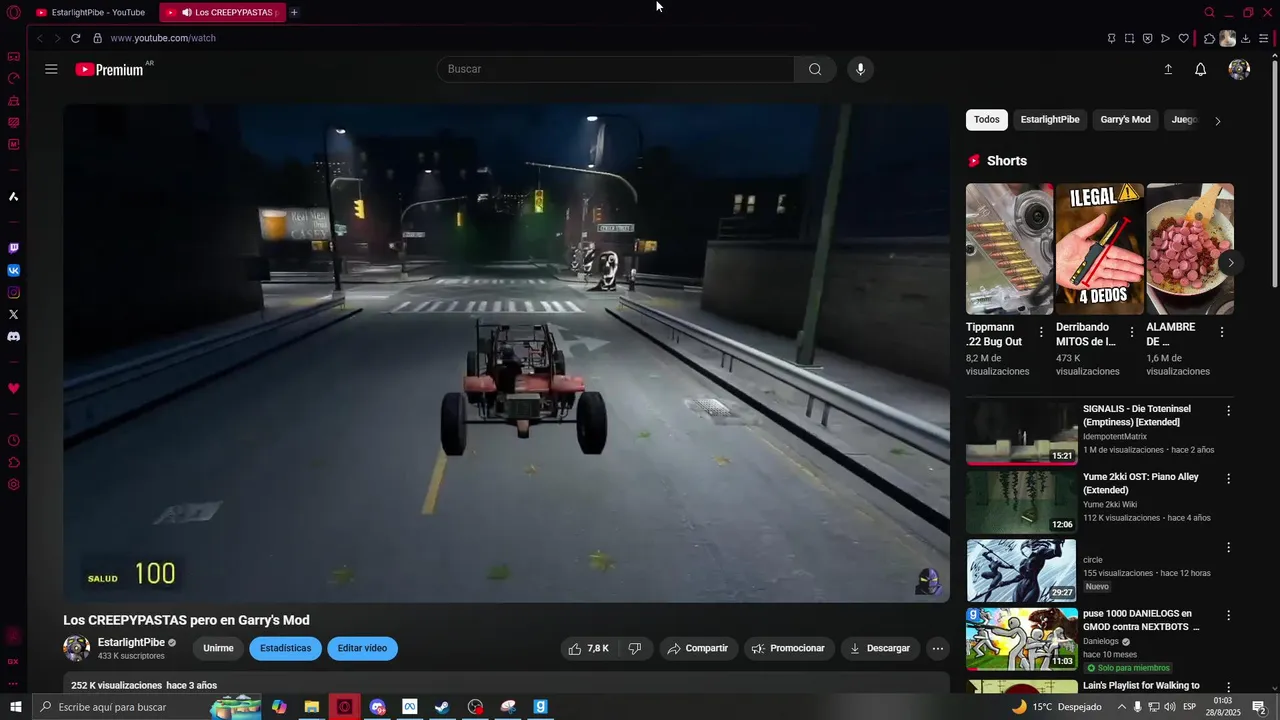Open a new browser tab with plus button
This screenshot has height=720, width=1280.
pyautogui.click(x=294, y=12)
